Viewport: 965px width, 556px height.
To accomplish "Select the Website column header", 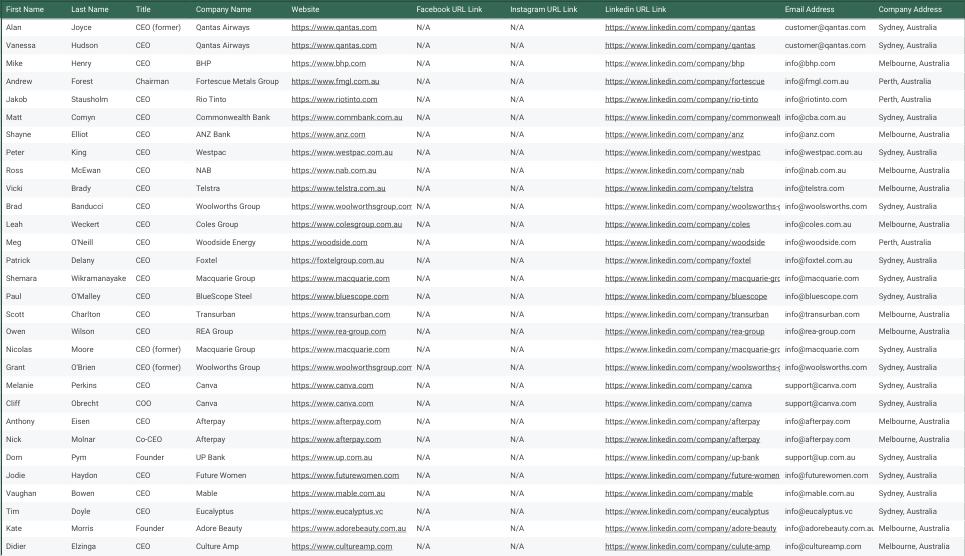I will pos(305,9).
